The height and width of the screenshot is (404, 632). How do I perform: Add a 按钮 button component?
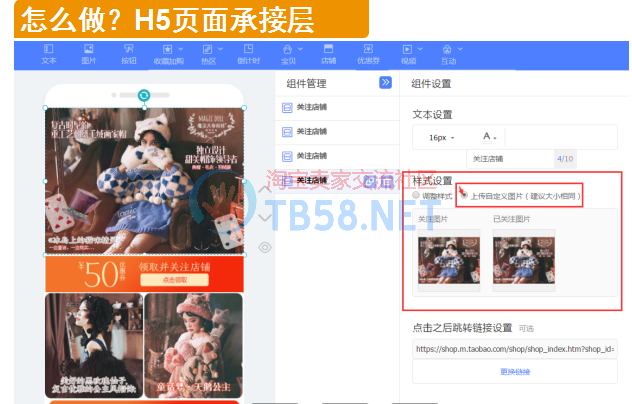point(128,54)
